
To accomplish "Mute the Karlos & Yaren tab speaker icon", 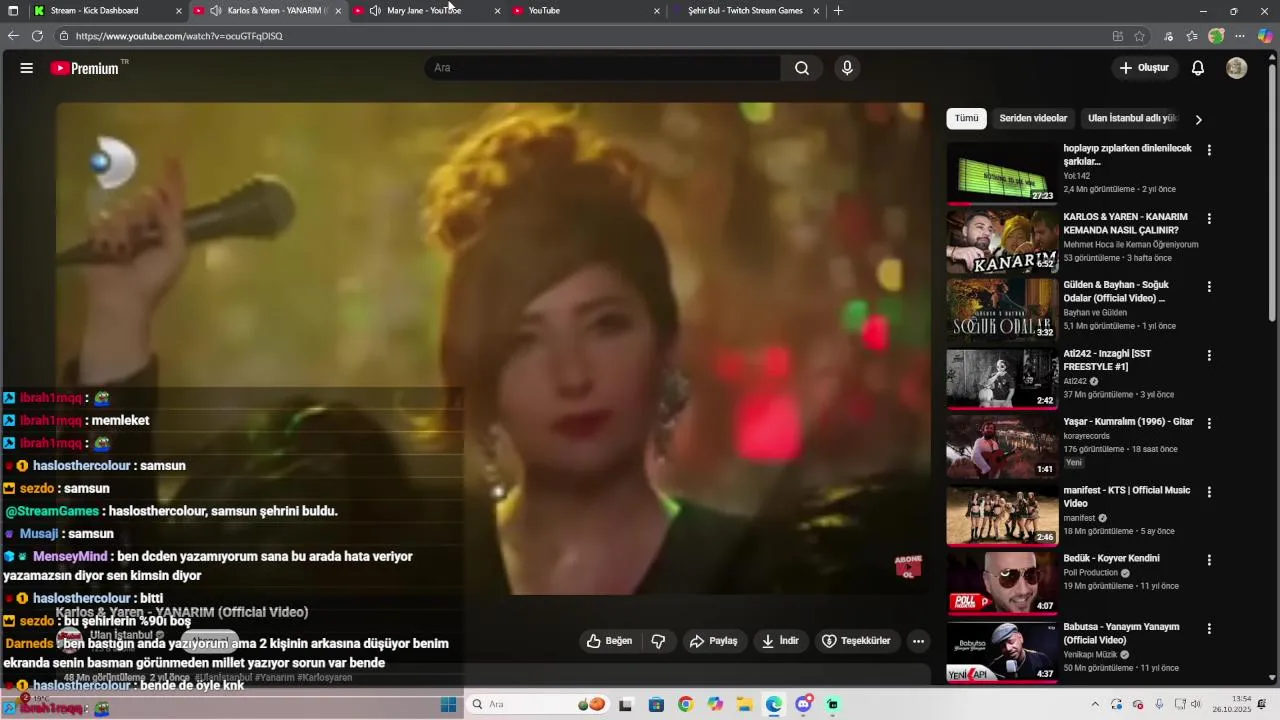I will click(215, 10).
